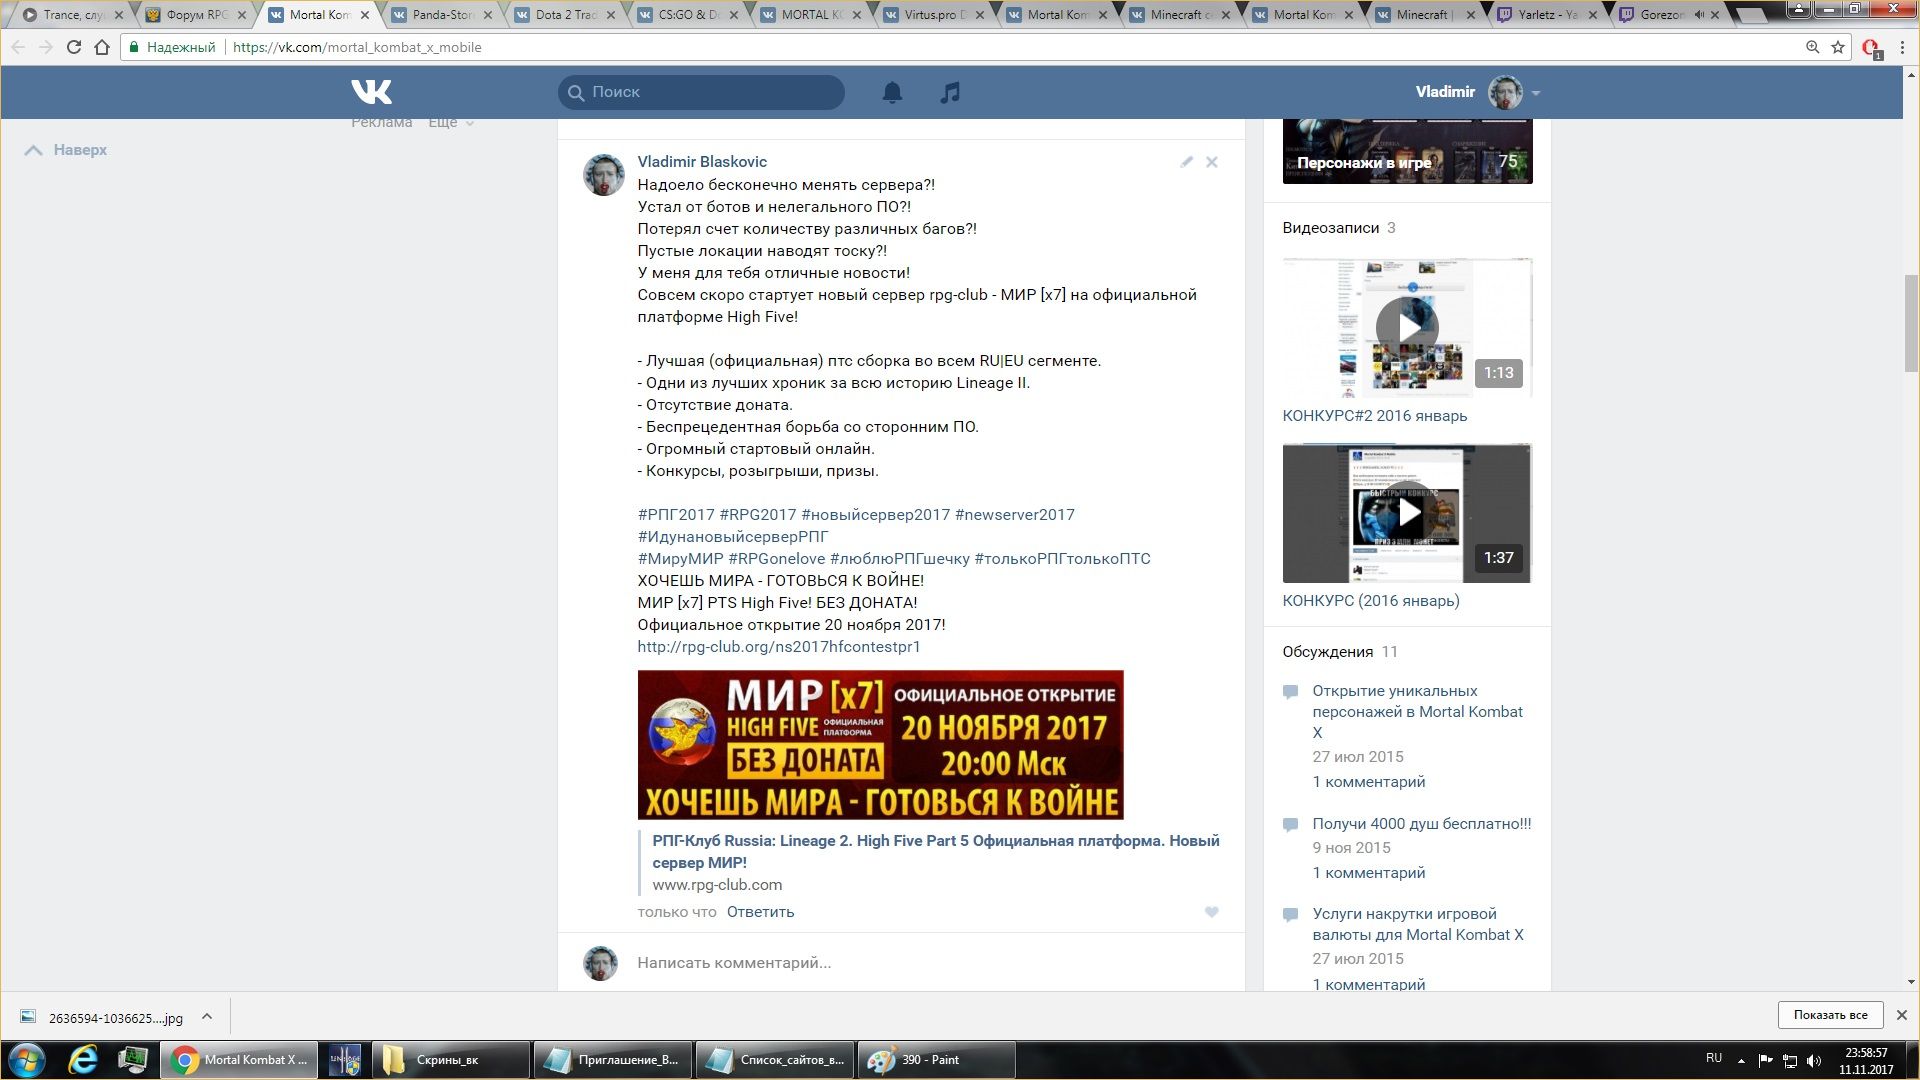
Task: Go back with the browser back arrow
Action: point(18,47)
